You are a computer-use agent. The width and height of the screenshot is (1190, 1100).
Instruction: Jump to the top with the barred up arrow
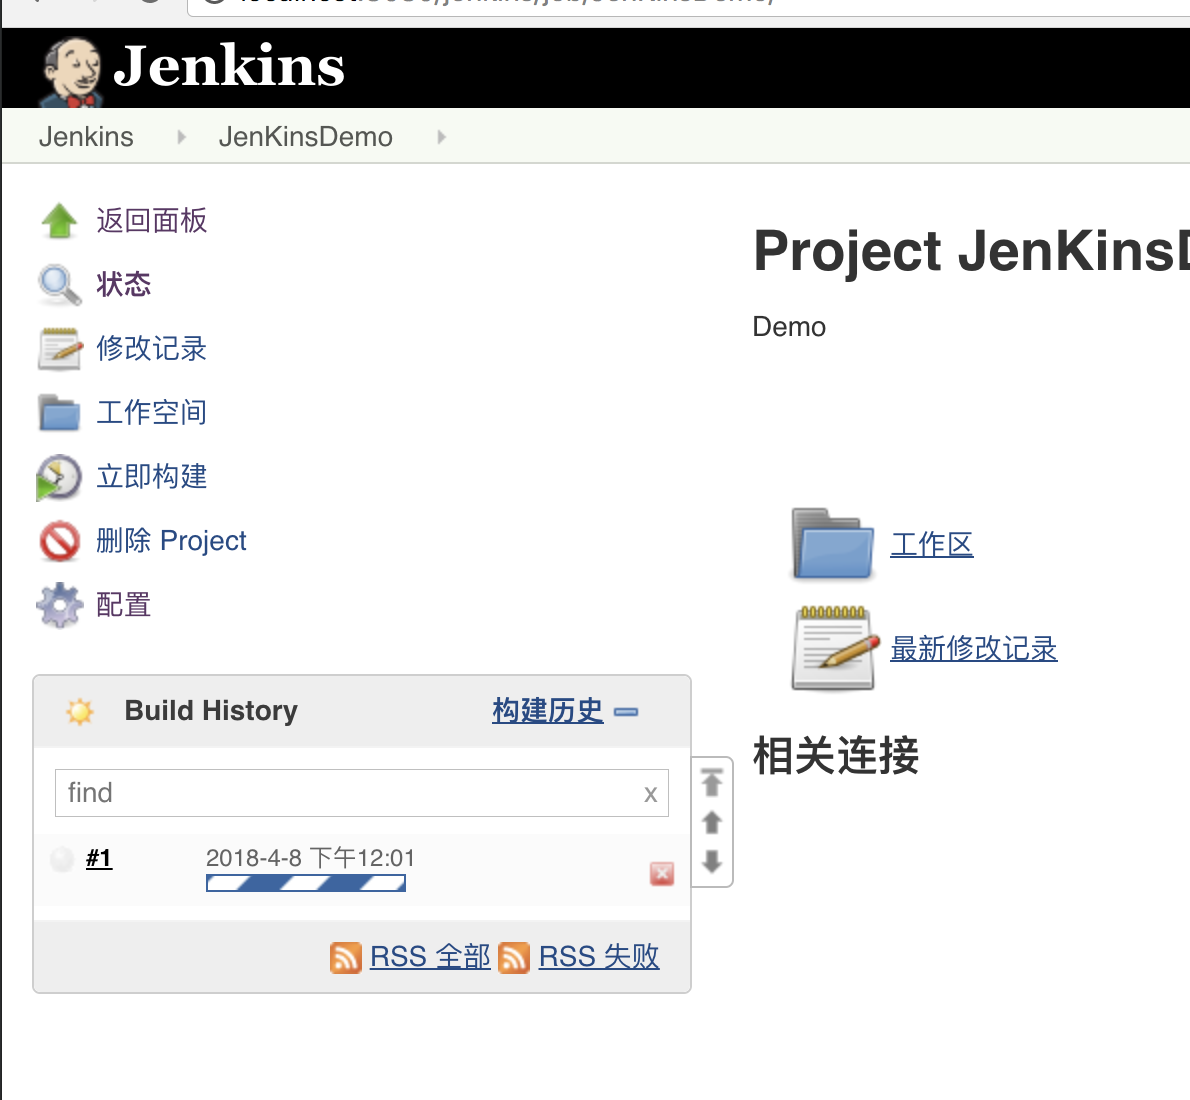711,782
